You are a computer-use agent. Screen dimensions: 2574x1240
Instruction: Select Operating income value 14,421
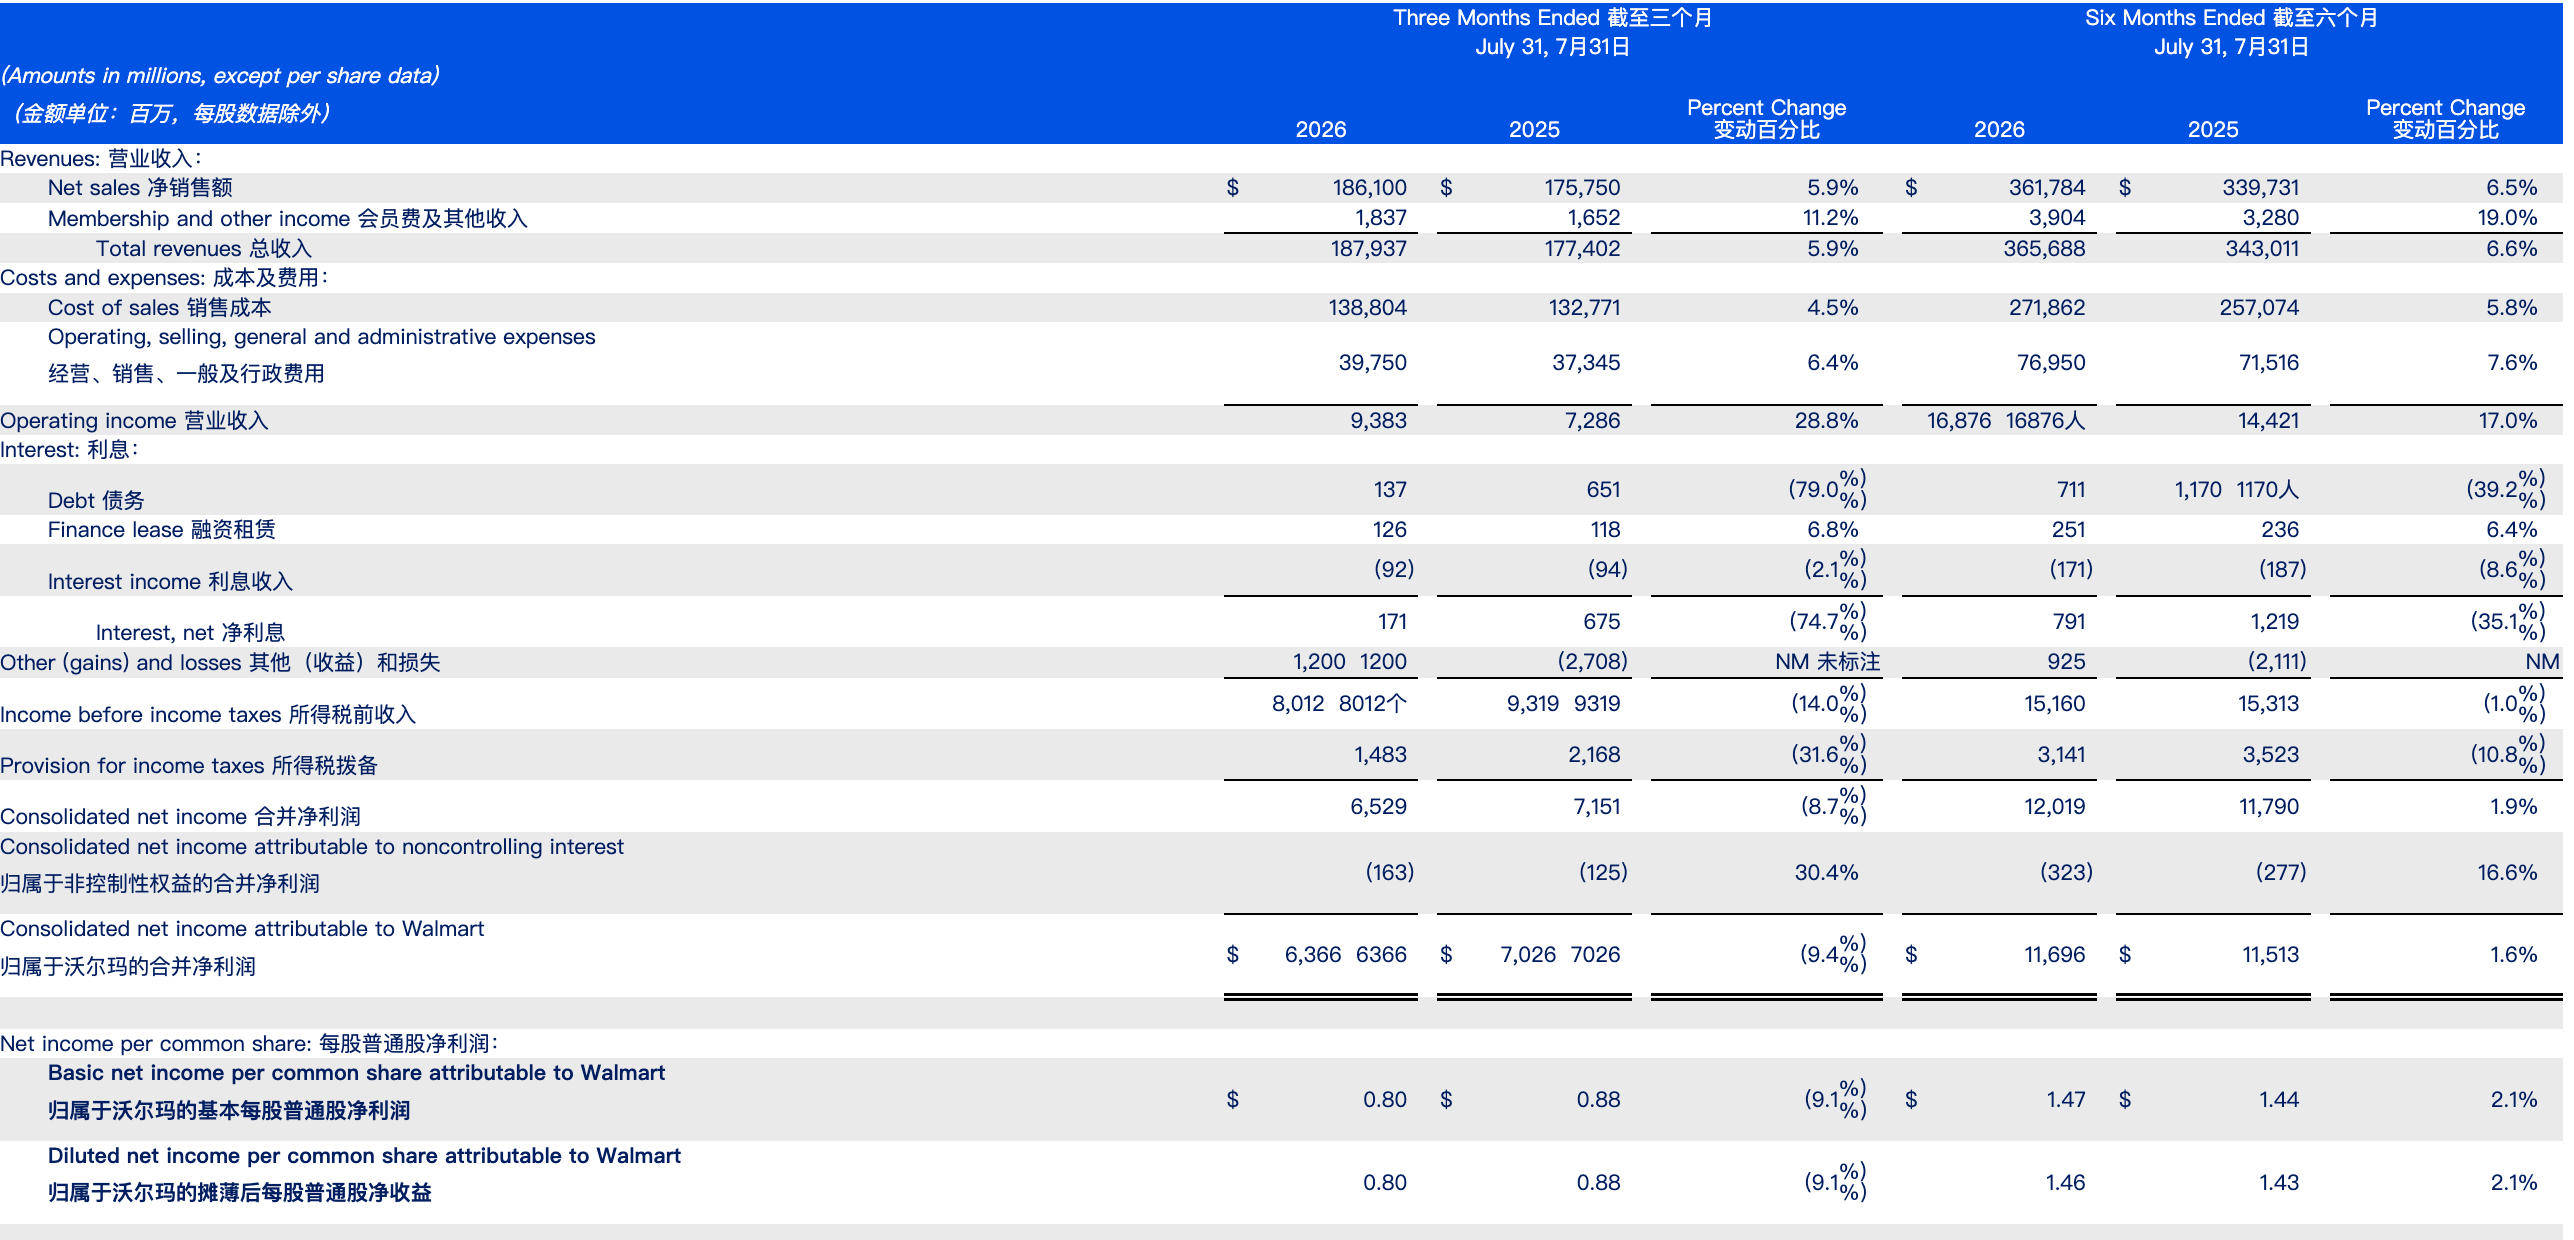[2268, 421]
